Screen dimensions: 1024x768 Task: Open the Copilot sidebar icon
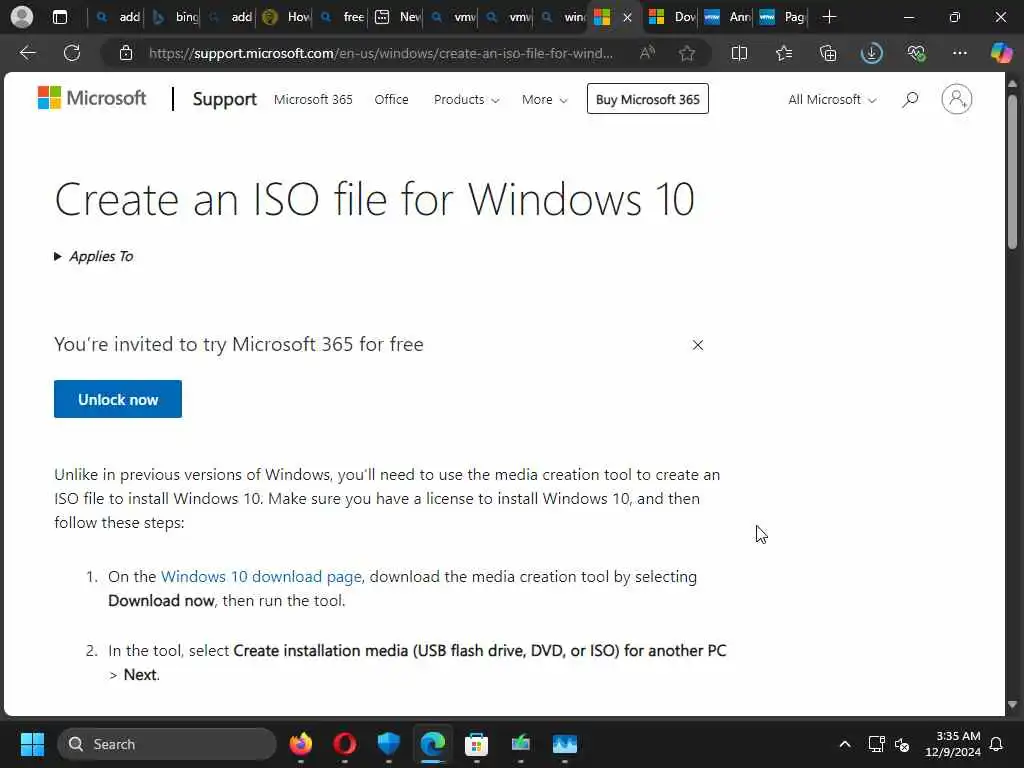1001,53
